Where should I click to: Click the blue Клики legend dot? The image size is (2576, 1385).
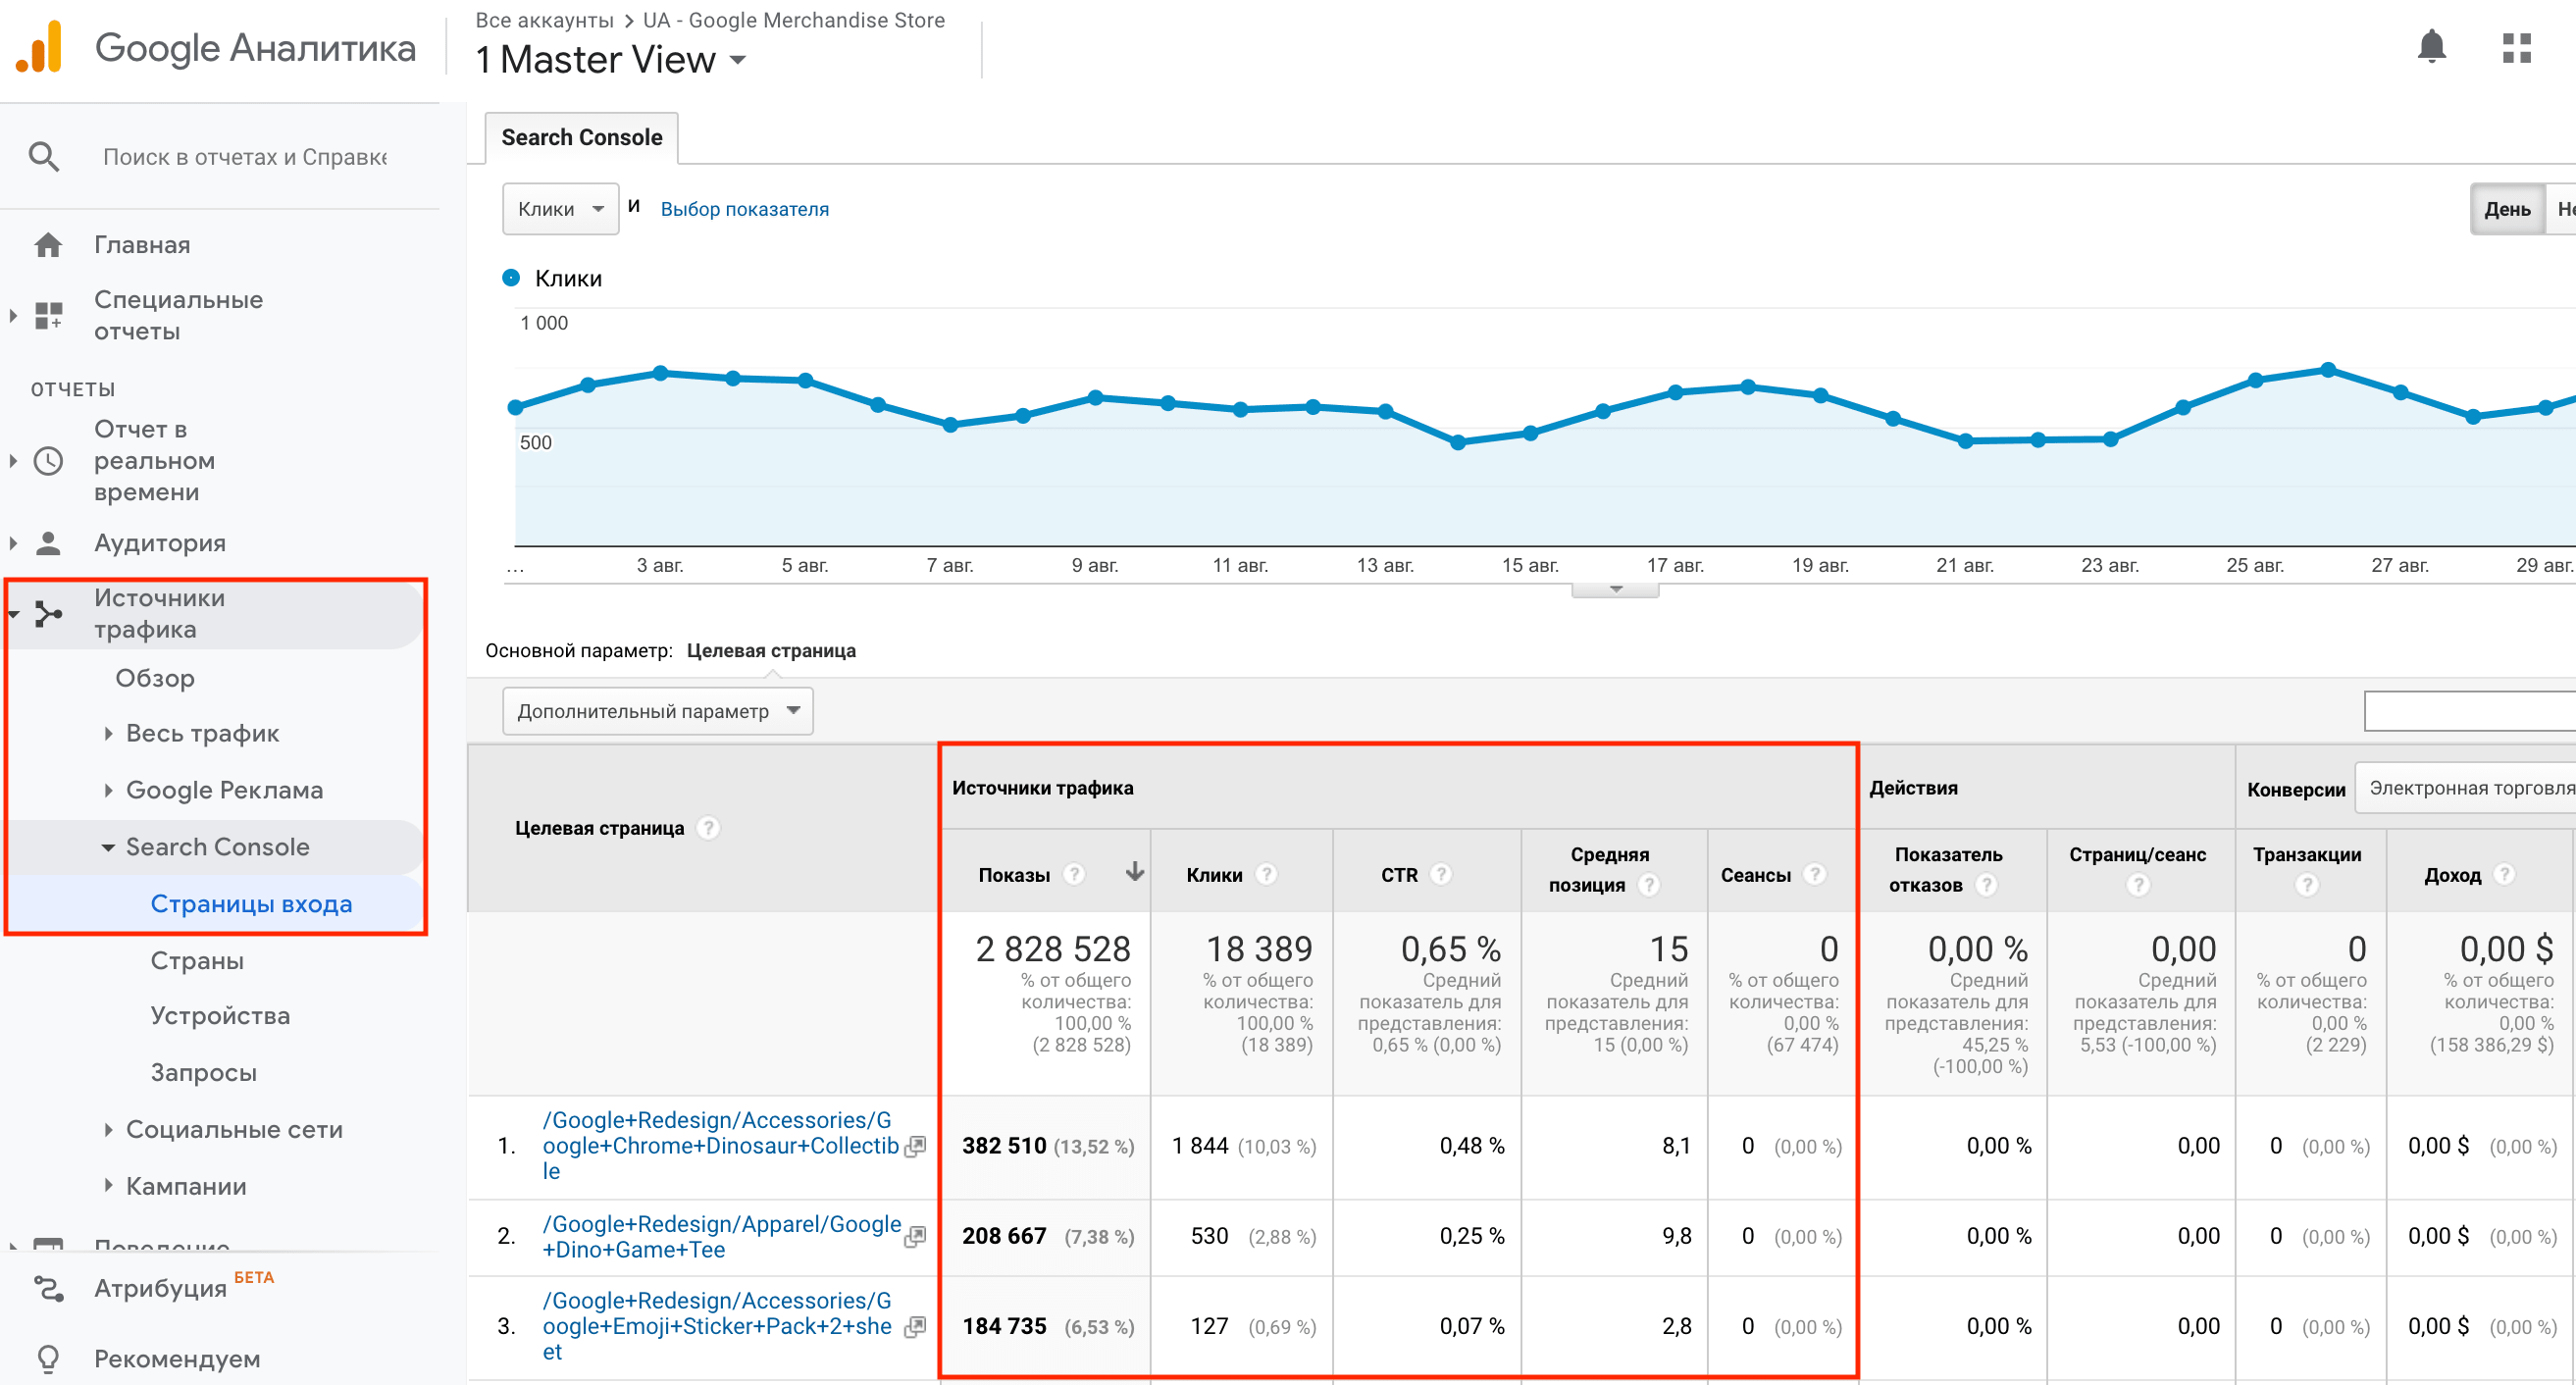pyautogui.click(x=511, y=277)
